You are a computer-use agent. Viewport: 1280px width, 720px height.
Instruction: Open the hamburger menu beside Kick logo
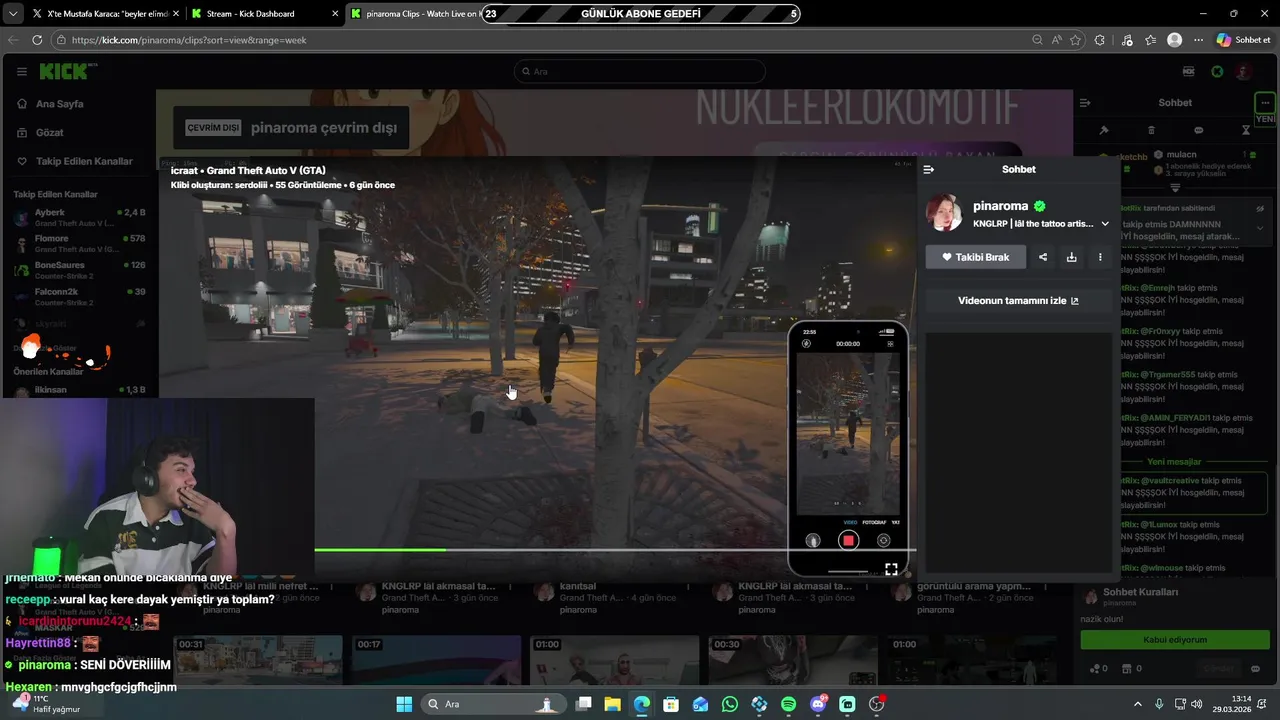pos(21,72)
